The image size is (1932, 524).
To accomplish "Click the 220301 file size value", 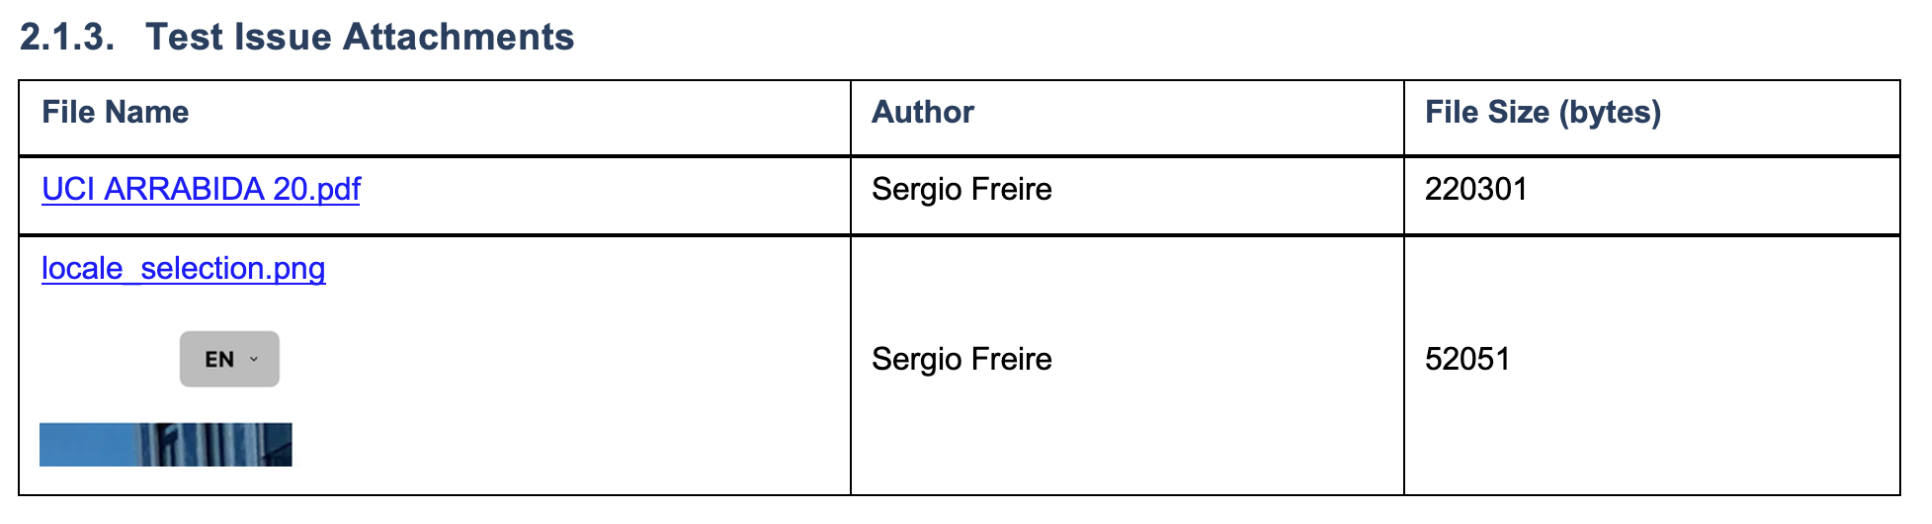I will pos(1476,189).
